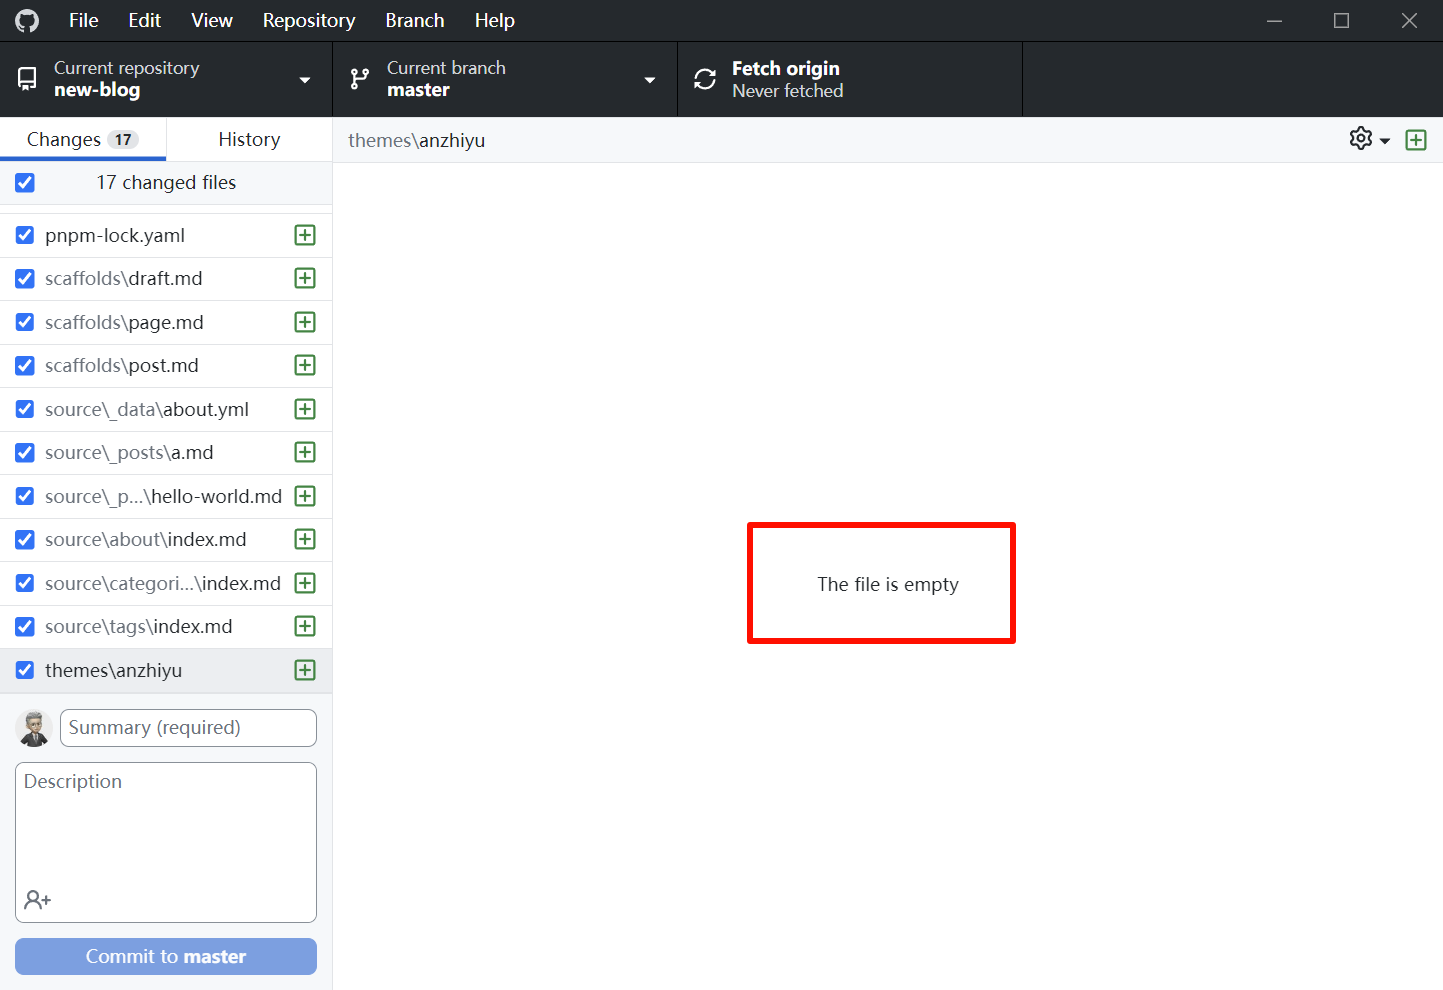The image size is (1443, 990).
Task: Click the add co-author person icon
Action: [37, 899]
